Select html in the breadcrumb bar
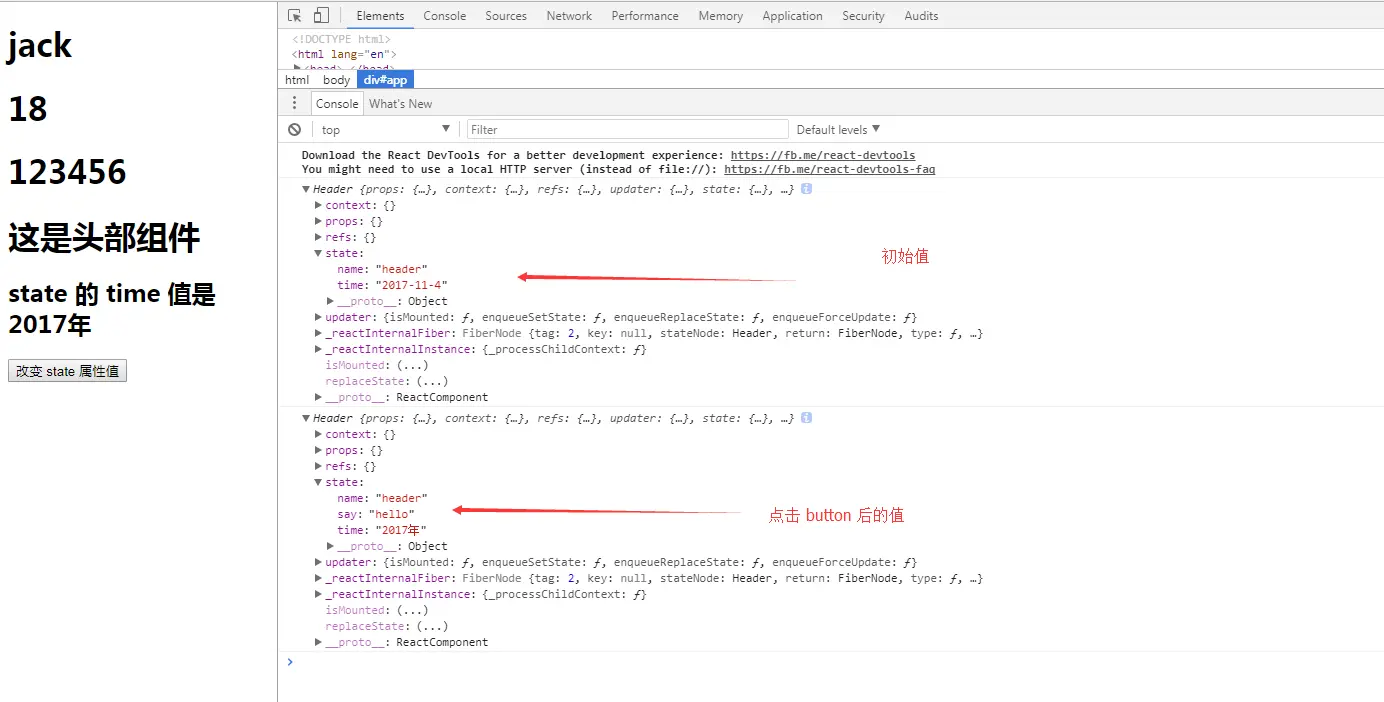 coord(297,80)
